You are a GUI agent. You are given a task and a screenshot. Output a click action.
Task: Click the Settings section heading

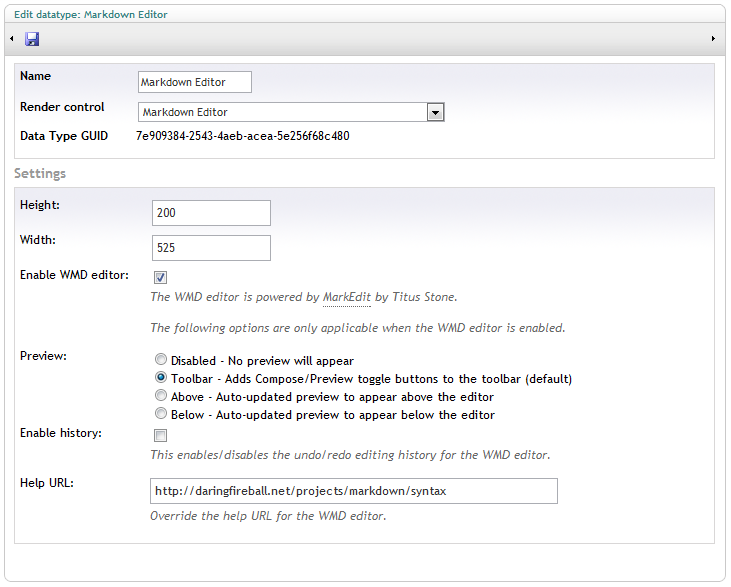pyautogui.click(x=40, y=173)
